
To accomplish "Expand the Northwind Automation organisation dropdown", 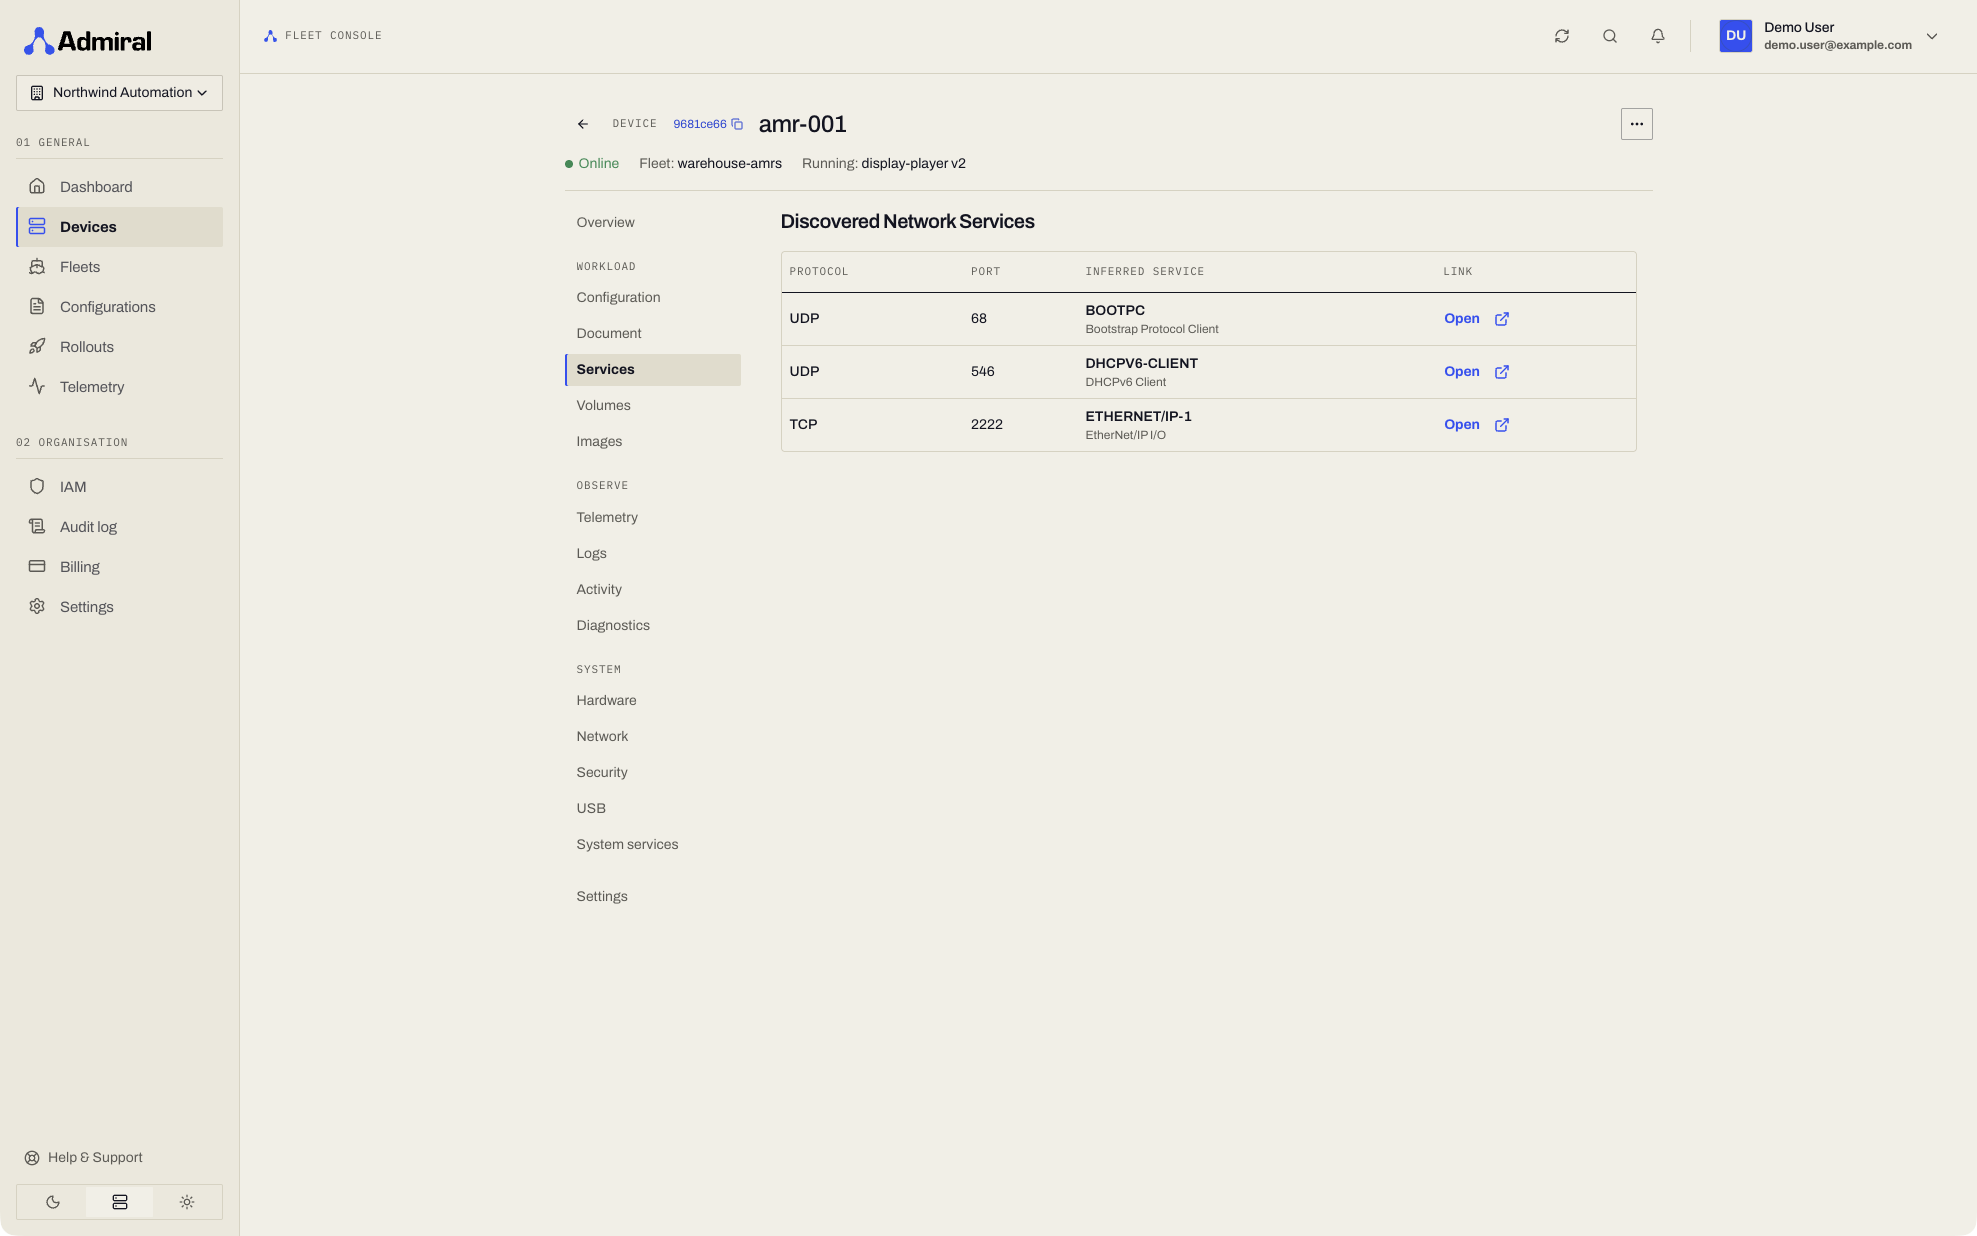I will [x=119, y=93].
